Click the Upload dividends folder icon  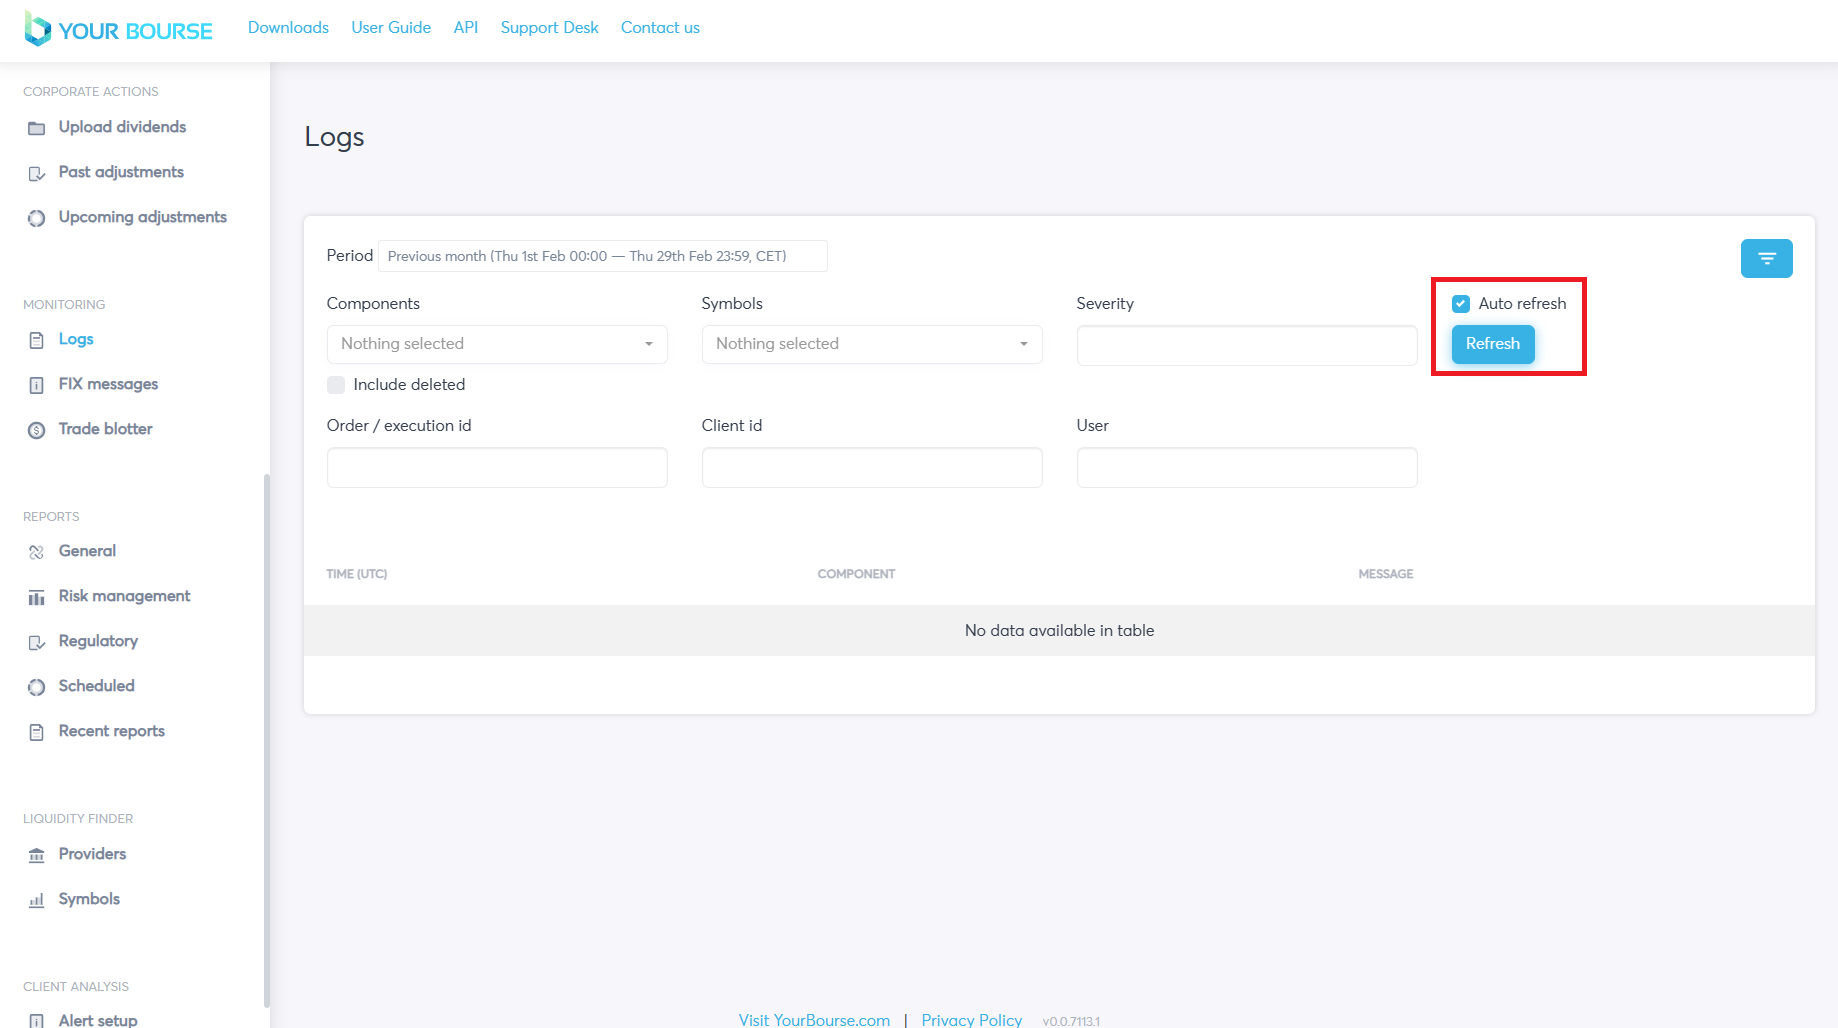tap(37, 128)
